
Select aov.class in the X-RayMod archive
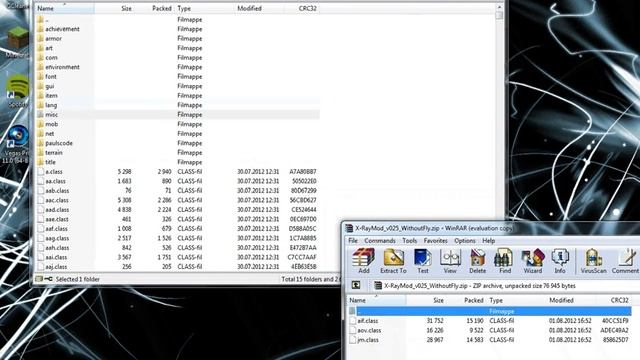pyautogui.click(x=490, y=330)
